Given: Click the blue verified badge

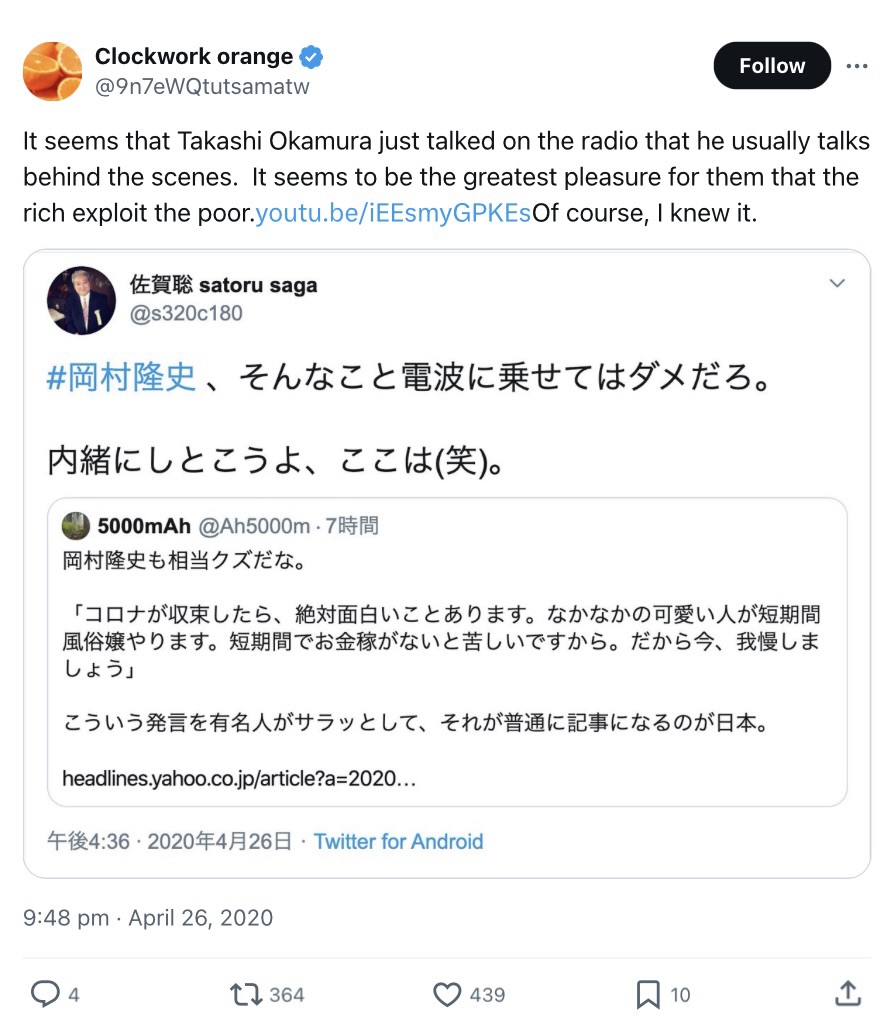Looking at the screenshot, I should 312,57.
